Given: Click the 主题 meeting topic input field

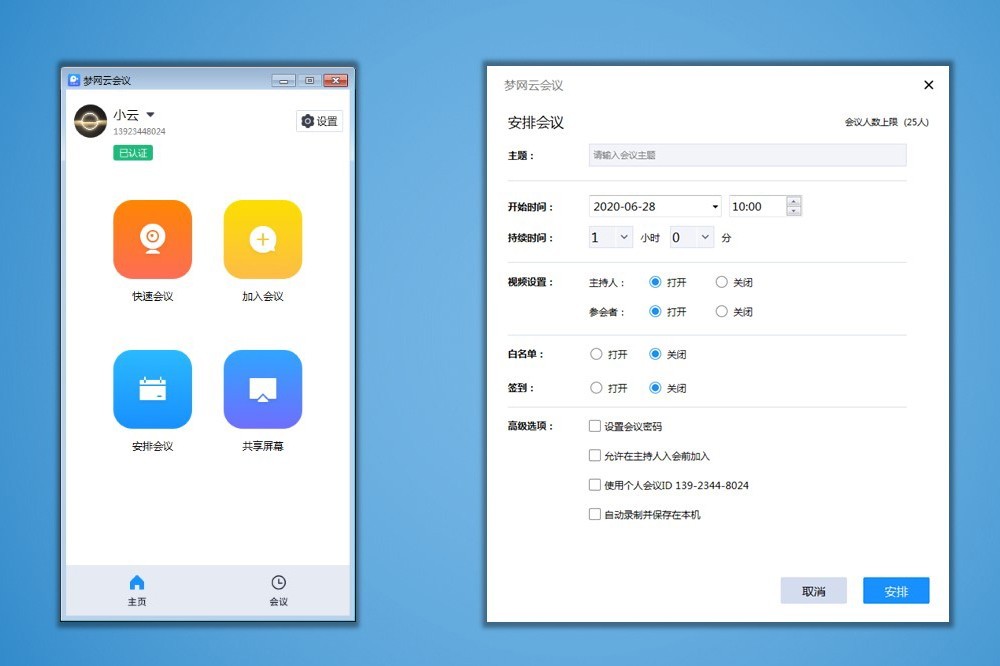Looking at the screenshot, I should point(747,155).
